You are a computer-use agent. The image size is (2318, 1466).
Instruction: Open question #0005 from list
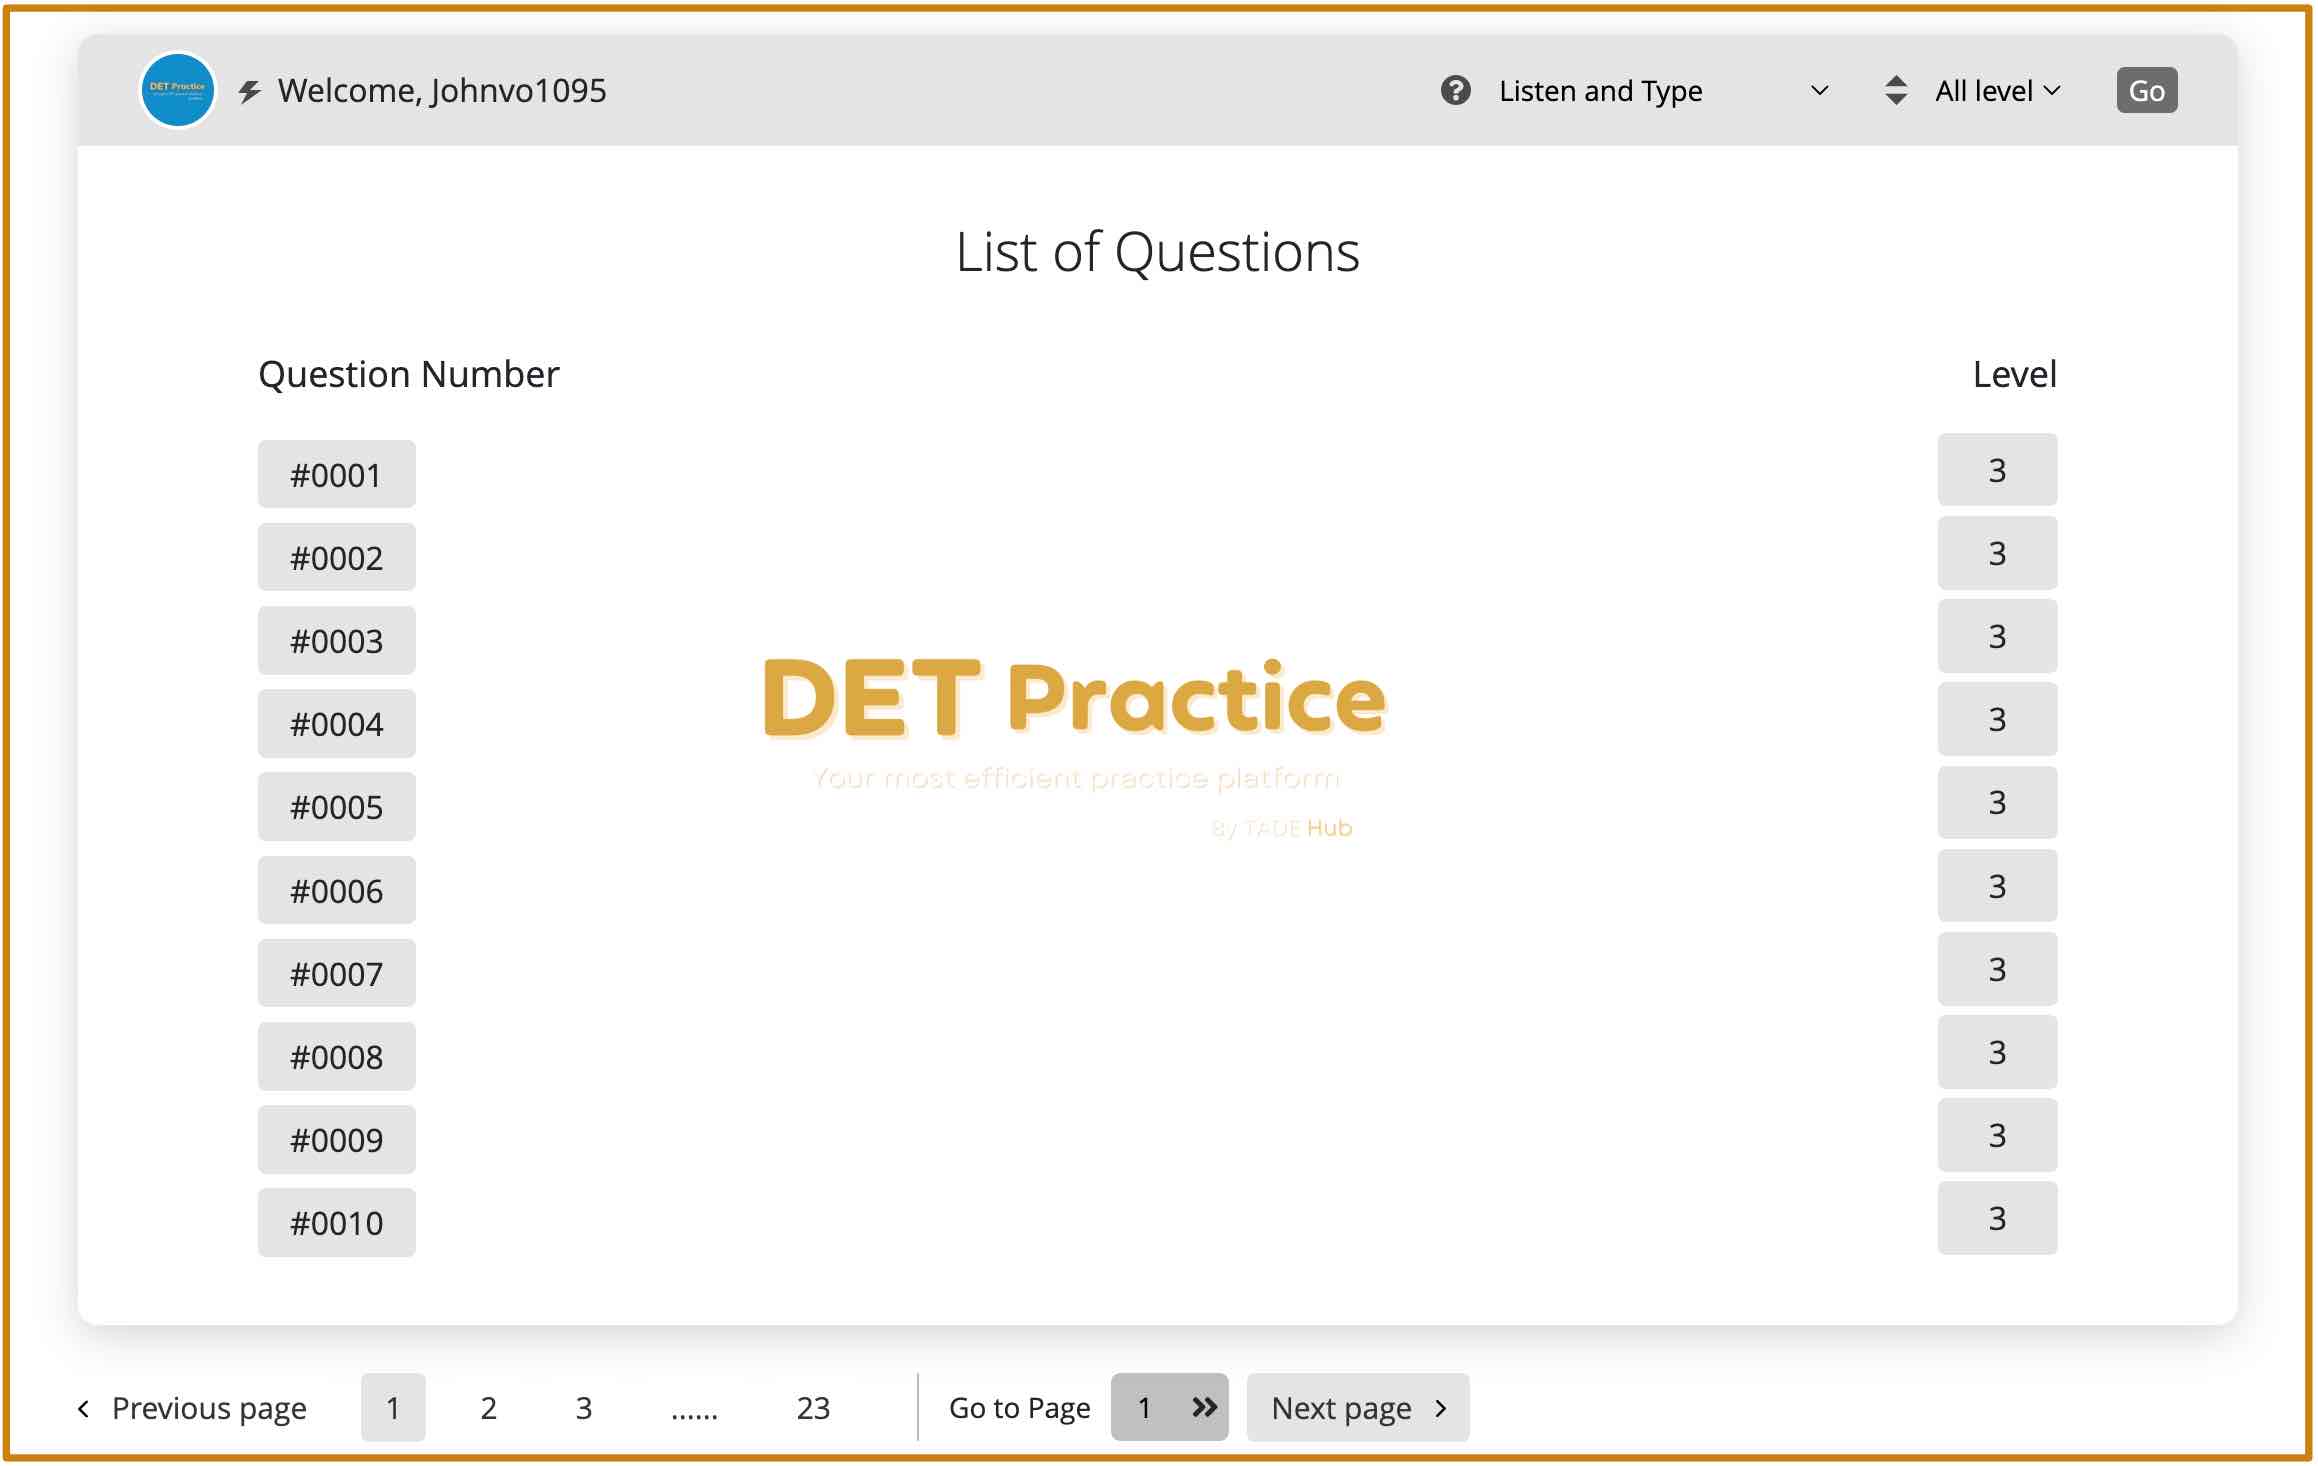(338, 806)
